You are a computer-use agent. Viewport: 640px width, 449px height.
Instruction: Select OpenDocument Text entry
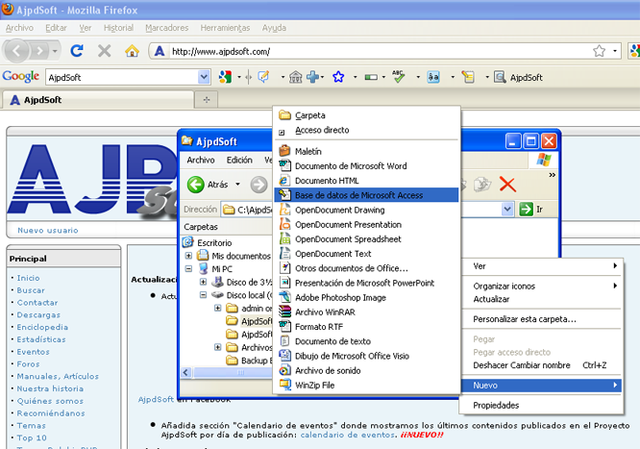[x=367, y=254]
